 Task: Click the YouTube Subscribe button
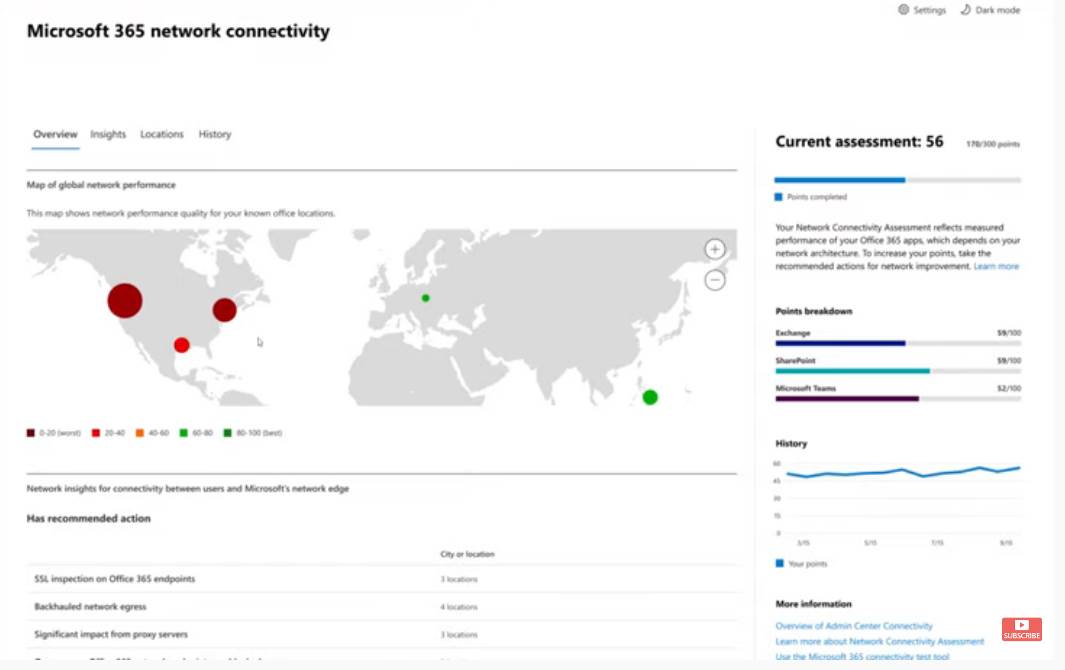[x=1021, y=629]
